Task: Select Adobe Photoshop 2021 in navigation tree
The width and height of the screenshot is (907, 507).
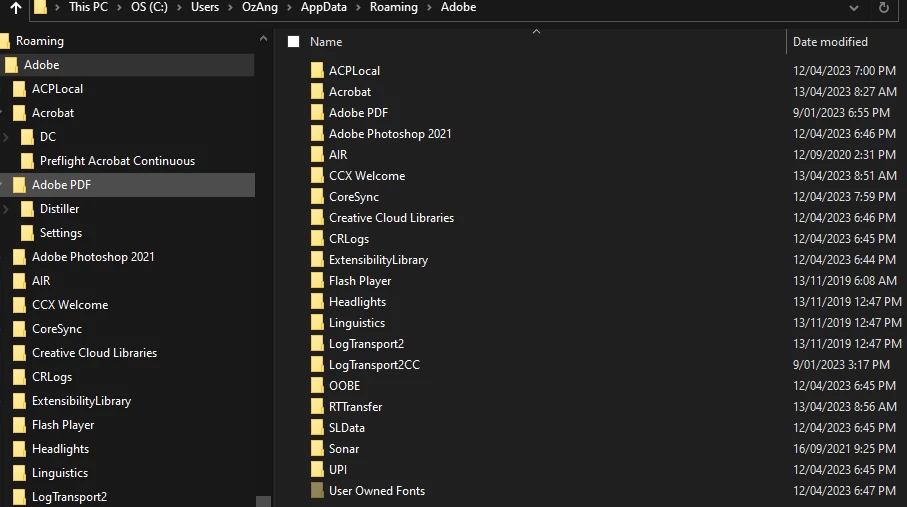Action: (93, 257)
